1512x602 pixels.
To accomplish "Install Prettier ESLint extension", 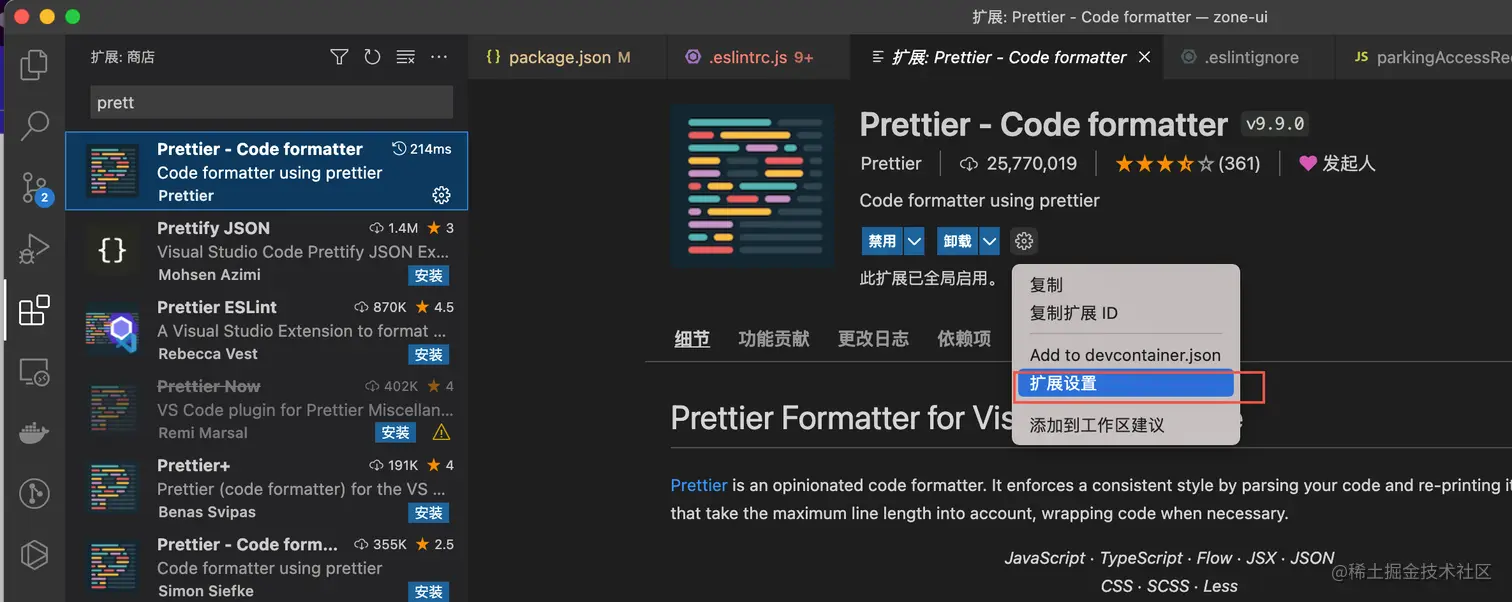I will click(428, 355).
